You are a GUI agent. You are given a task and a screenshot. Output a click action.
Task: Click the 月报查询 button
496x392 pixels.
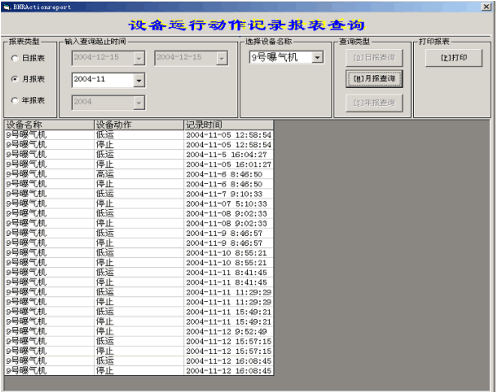[x=374, y=79]
